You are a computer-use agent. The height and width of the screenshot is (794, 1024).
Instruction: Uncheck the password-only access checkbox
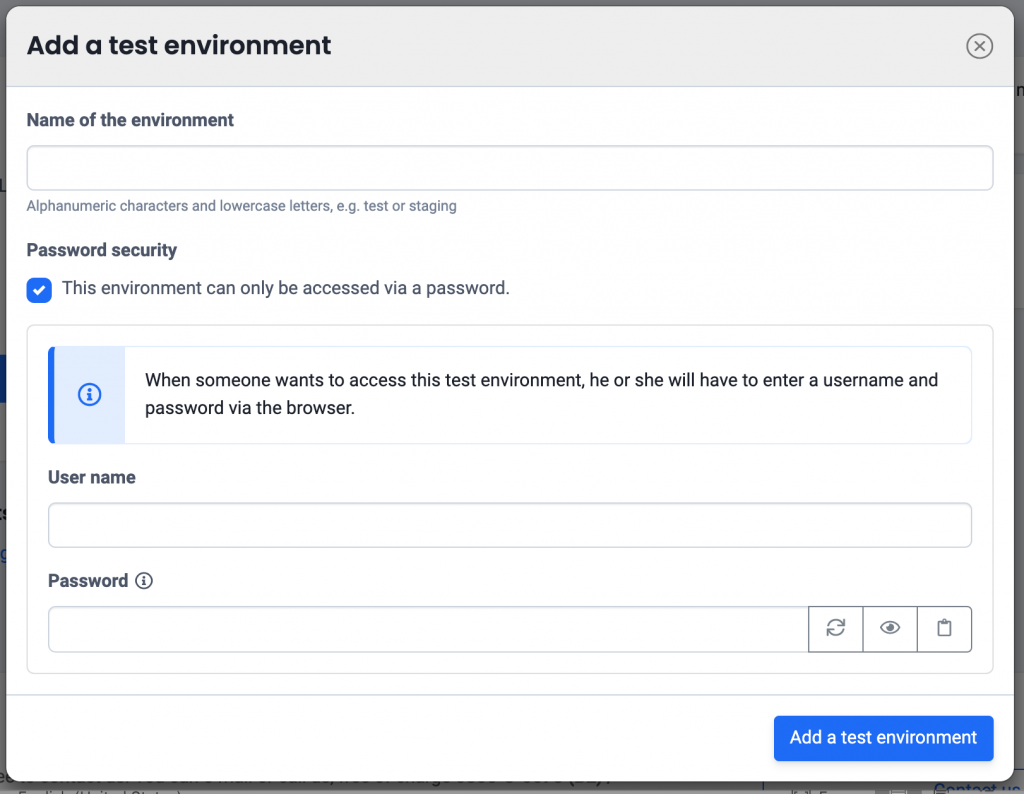tap(39, 290)
